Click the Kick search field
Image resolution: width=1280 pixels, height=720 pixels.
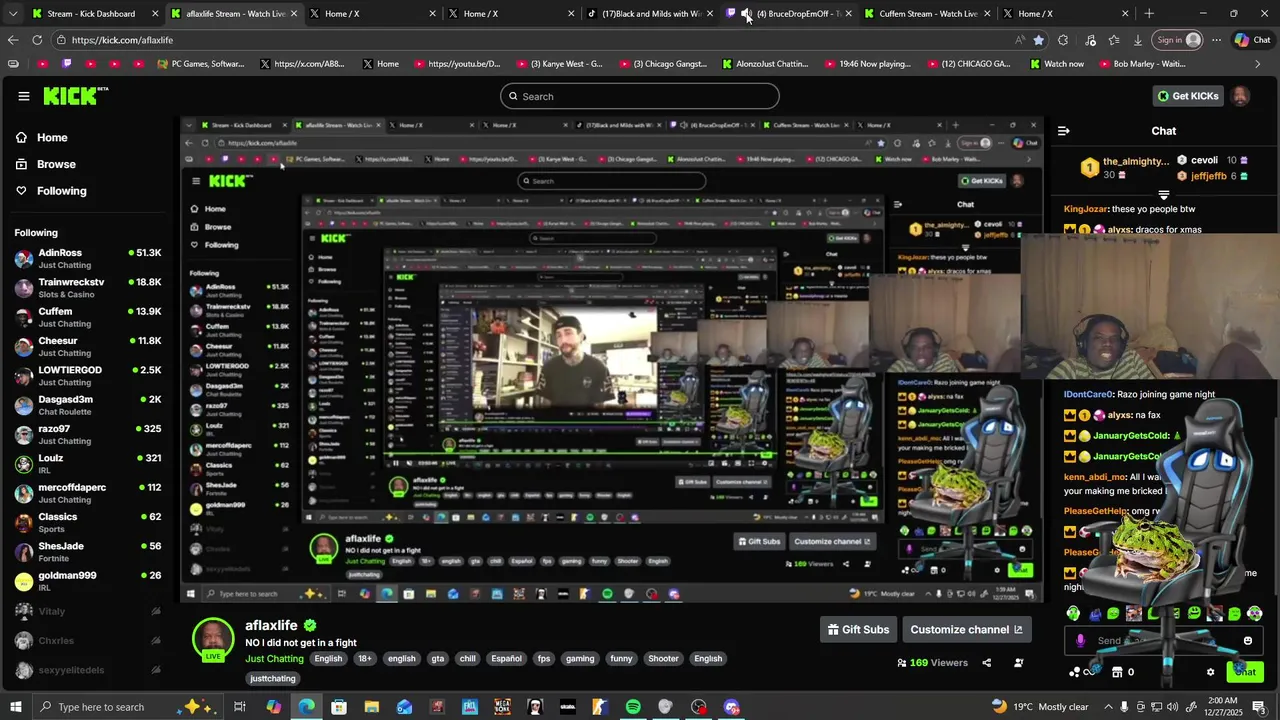coord(640,96)
